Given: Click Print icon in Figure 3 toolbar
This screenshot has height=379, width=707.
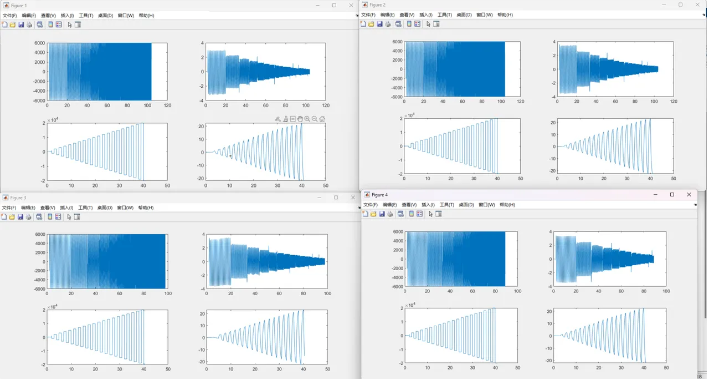Looking at the screenshot, I should (x=28, y=217).
